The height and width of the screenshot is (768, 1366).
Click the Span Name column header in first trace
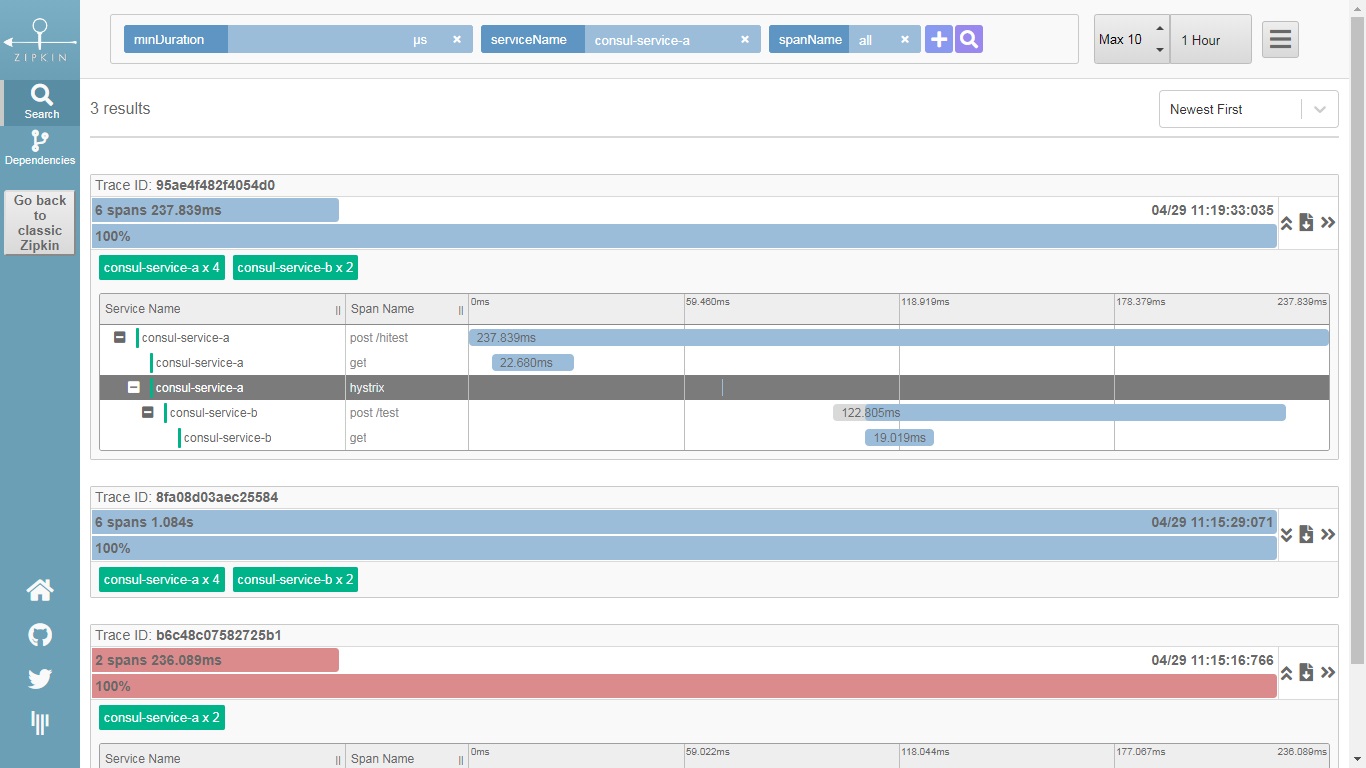(x=407, y=309)
